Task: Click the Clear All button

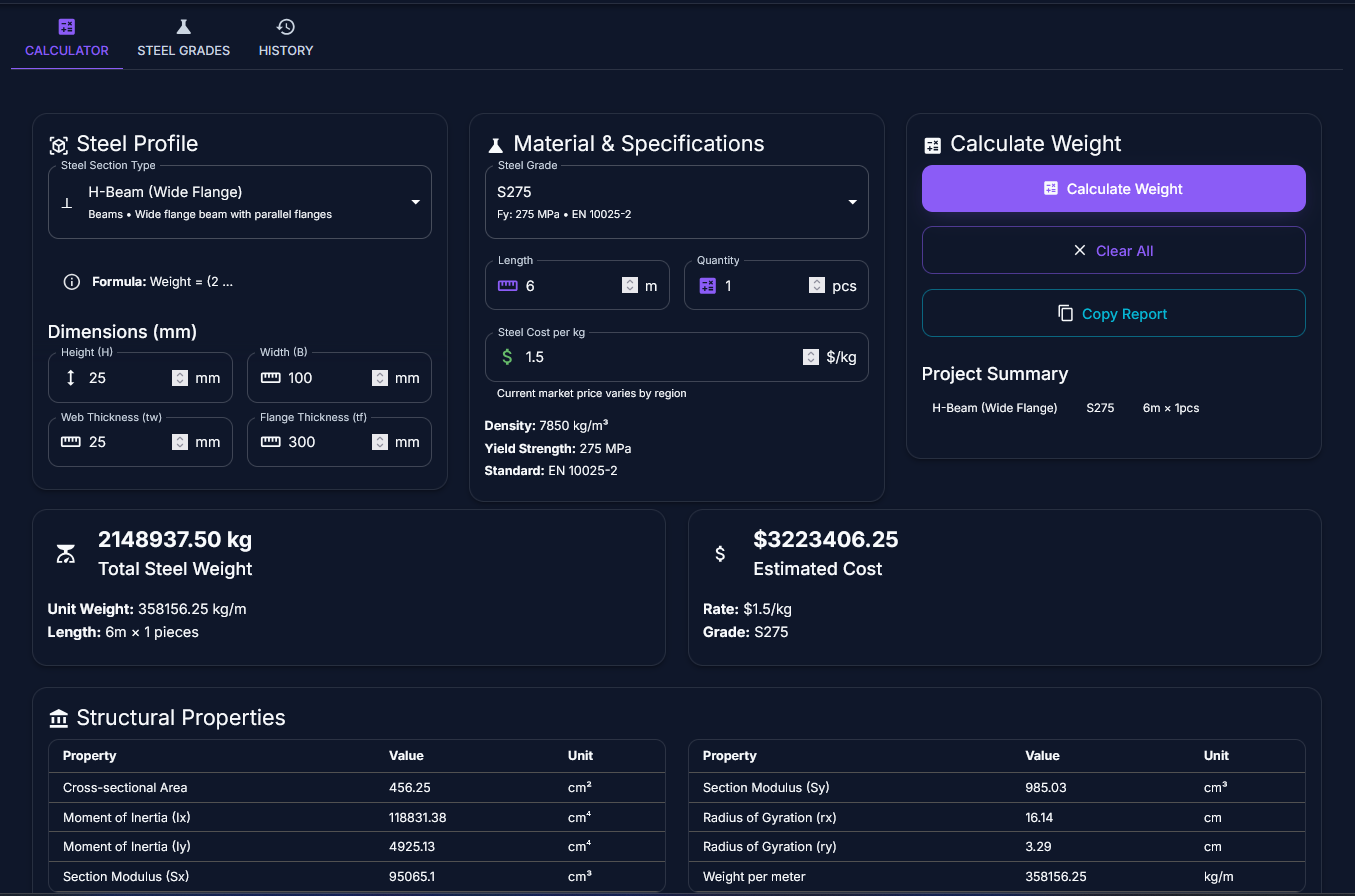Action: click(x=1113, y=251)
